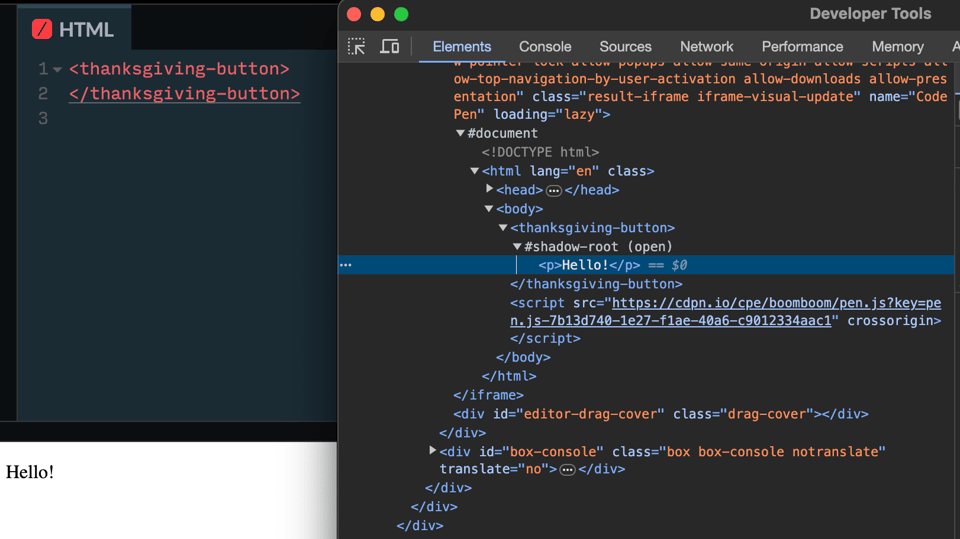Select the closing </thanksgiving-button> row in DevTools

(x=596, y=284)
